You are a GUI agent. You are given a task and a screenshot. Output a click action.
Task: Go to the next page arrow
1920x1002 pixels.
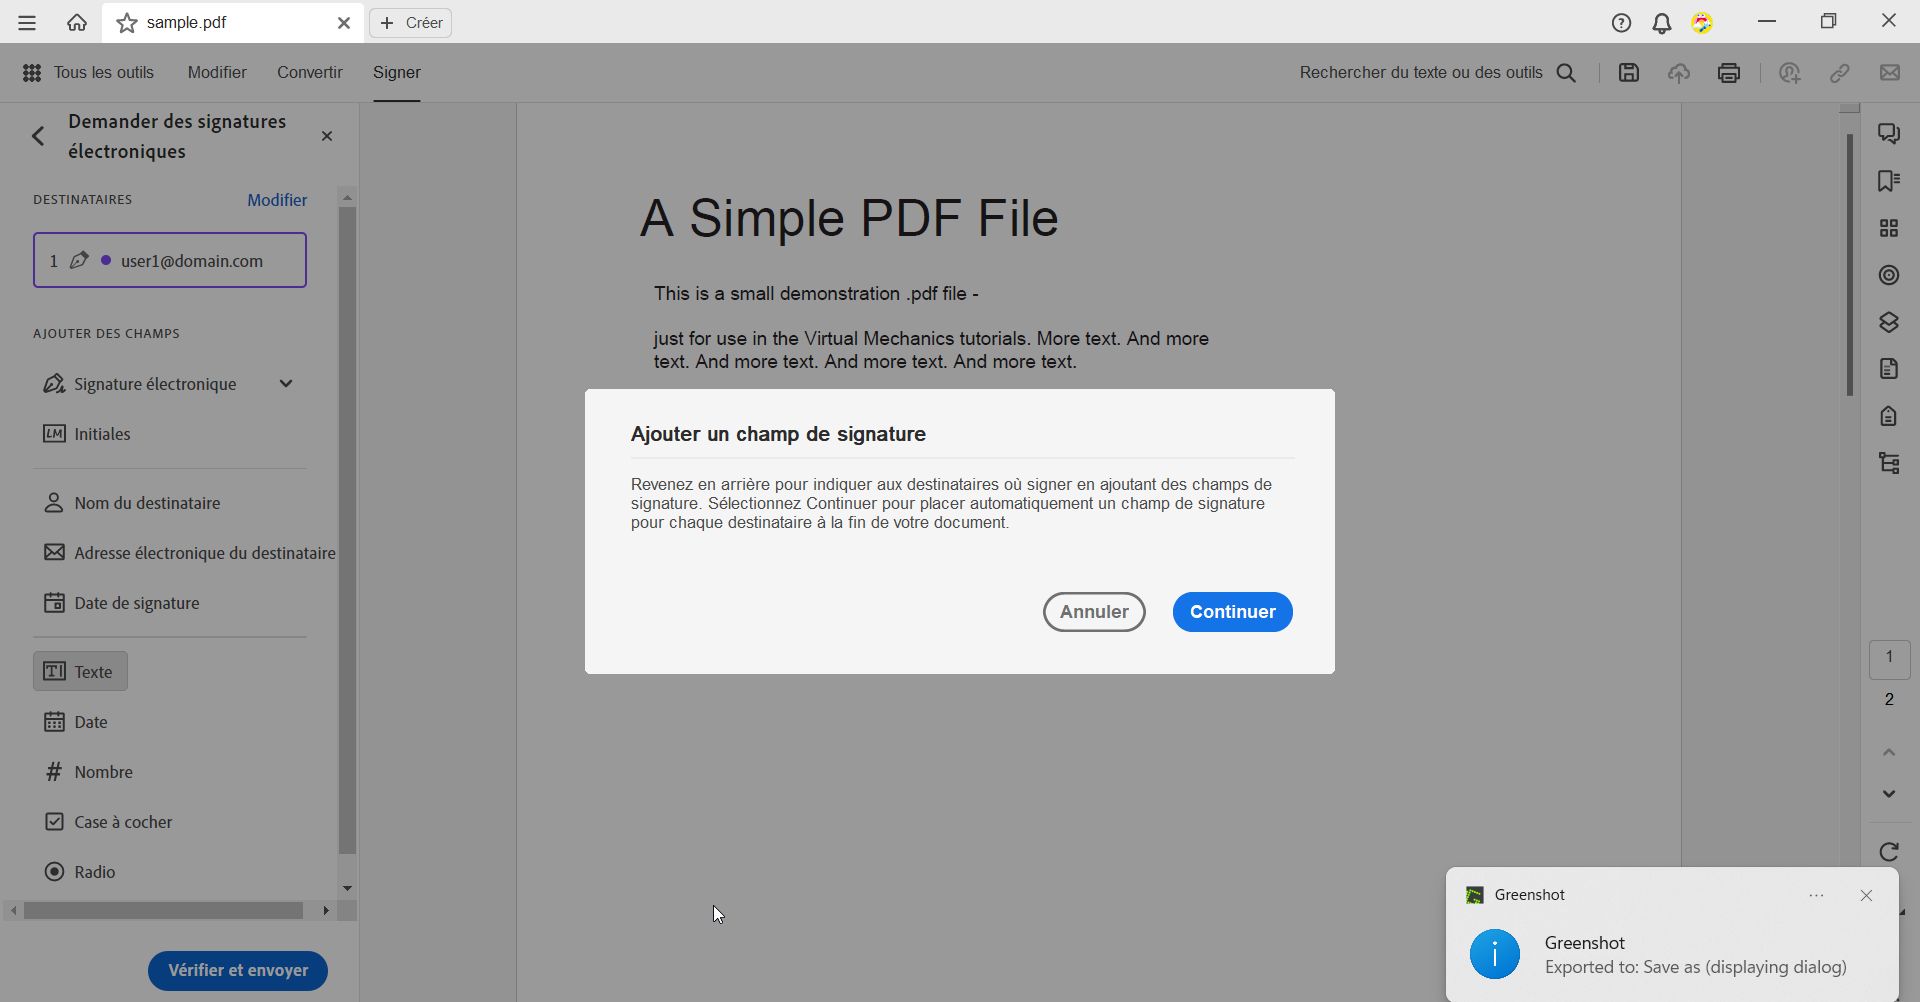(x=1889, y=794)
